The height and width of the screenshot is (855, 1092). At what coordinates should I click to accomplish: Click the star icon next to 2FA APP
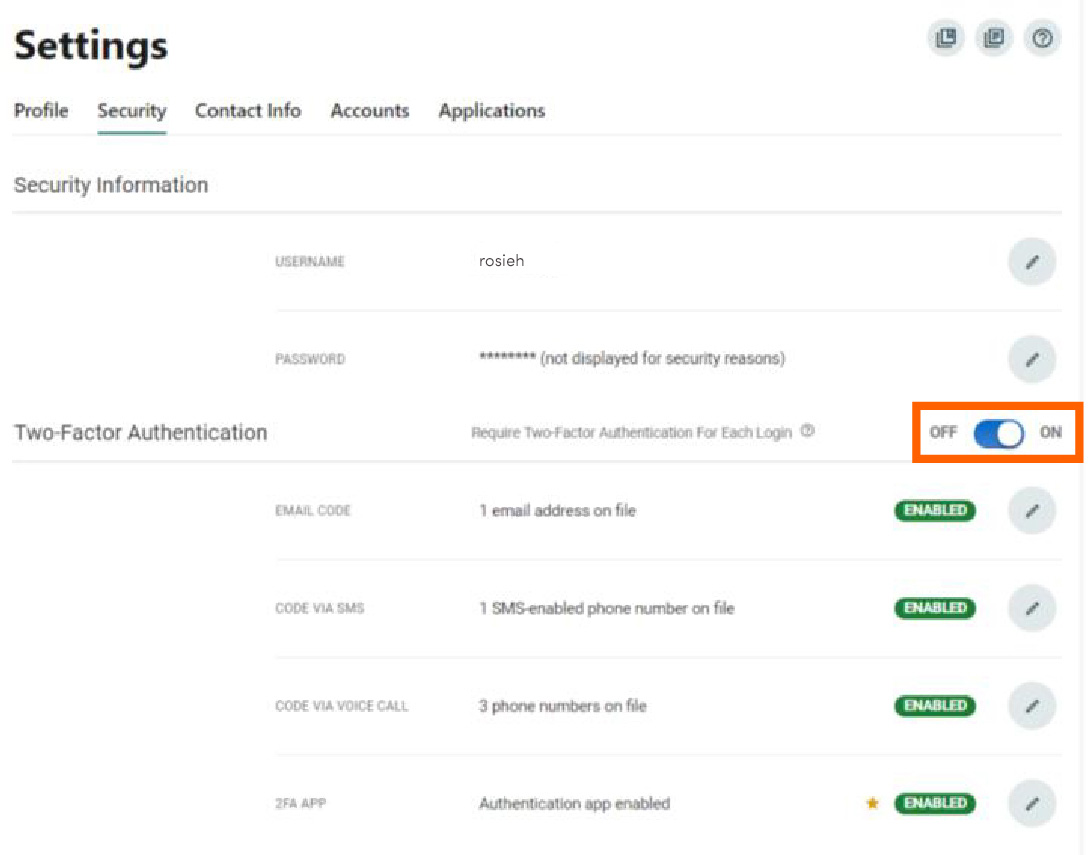click(x=872, y=803)
